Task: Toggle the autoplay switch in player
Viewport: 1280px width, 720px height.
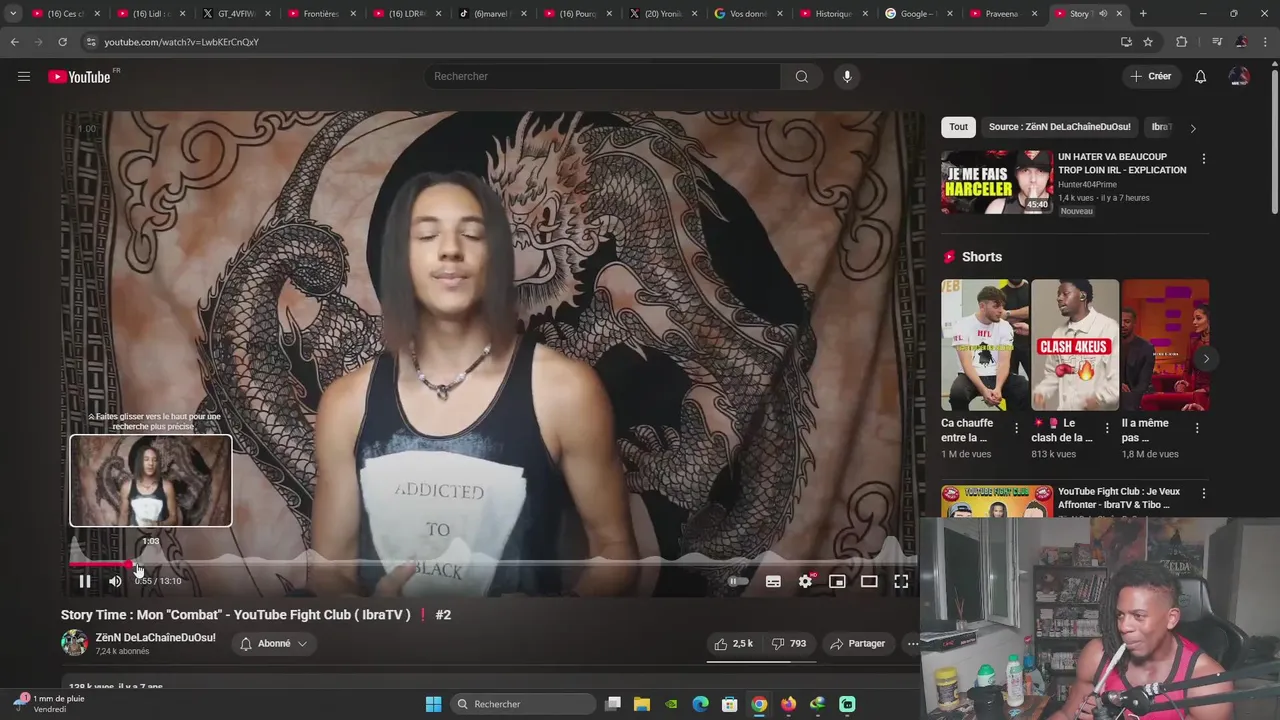Action: tap(738, 581)
